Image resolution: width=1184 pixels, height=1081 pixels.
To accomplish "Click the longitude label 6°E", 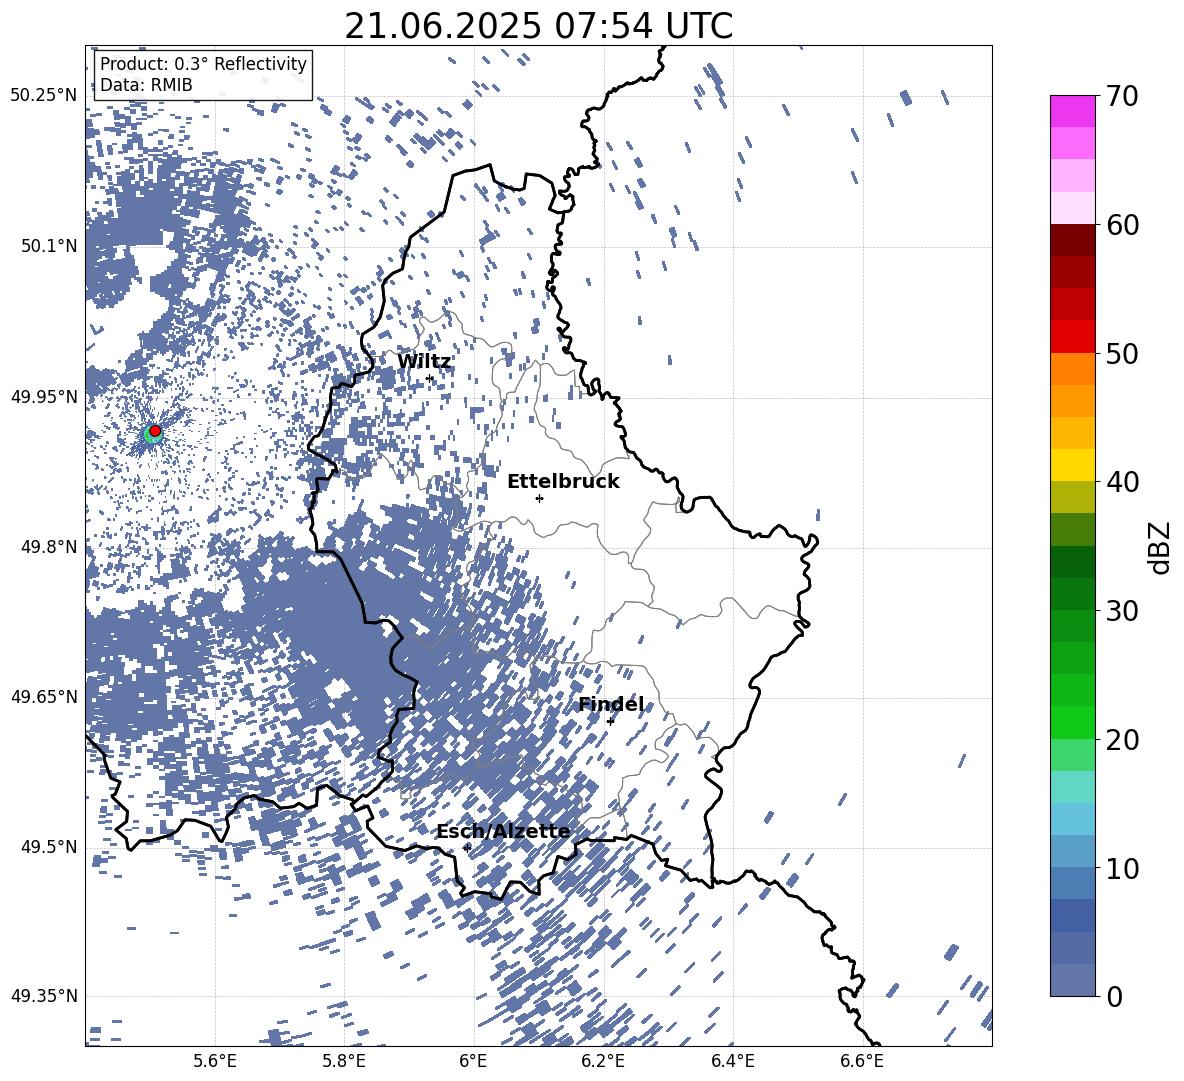I will [x=473, y=1061].
